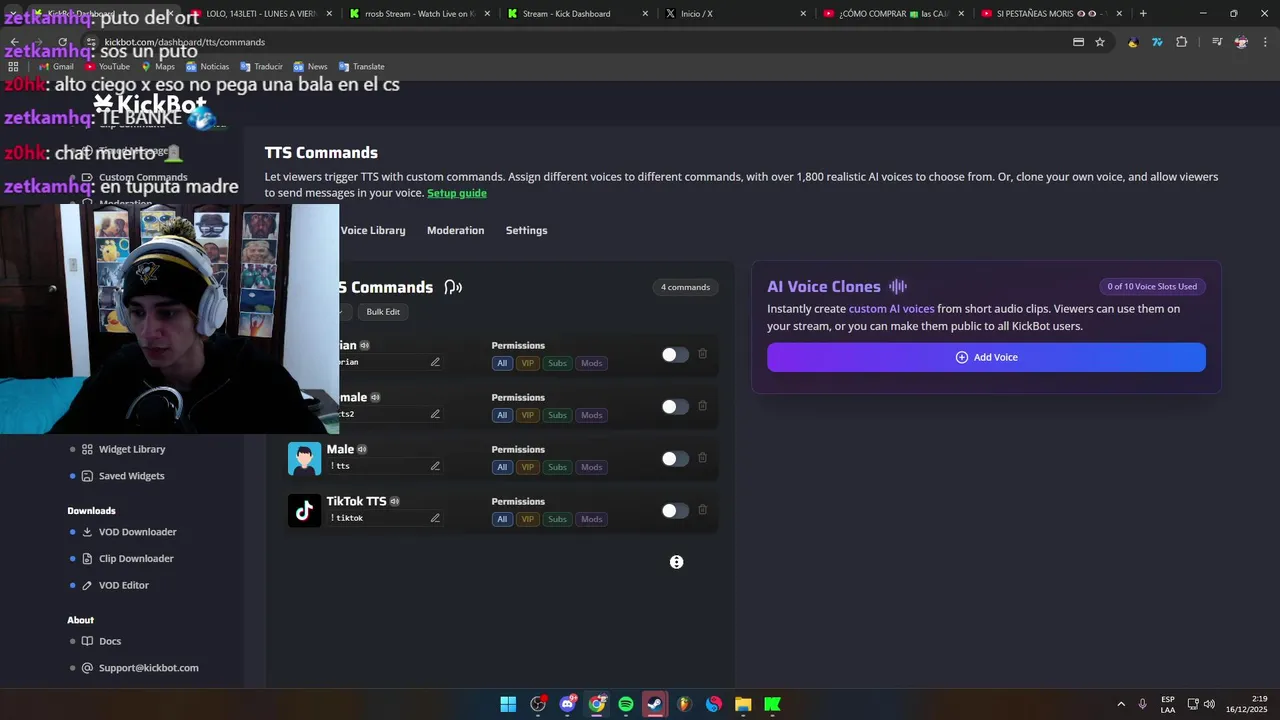The height and width of the screenshot is (720, 1280).
Task: Open File Explorer from the taskbar
Action: click(743, 704)
